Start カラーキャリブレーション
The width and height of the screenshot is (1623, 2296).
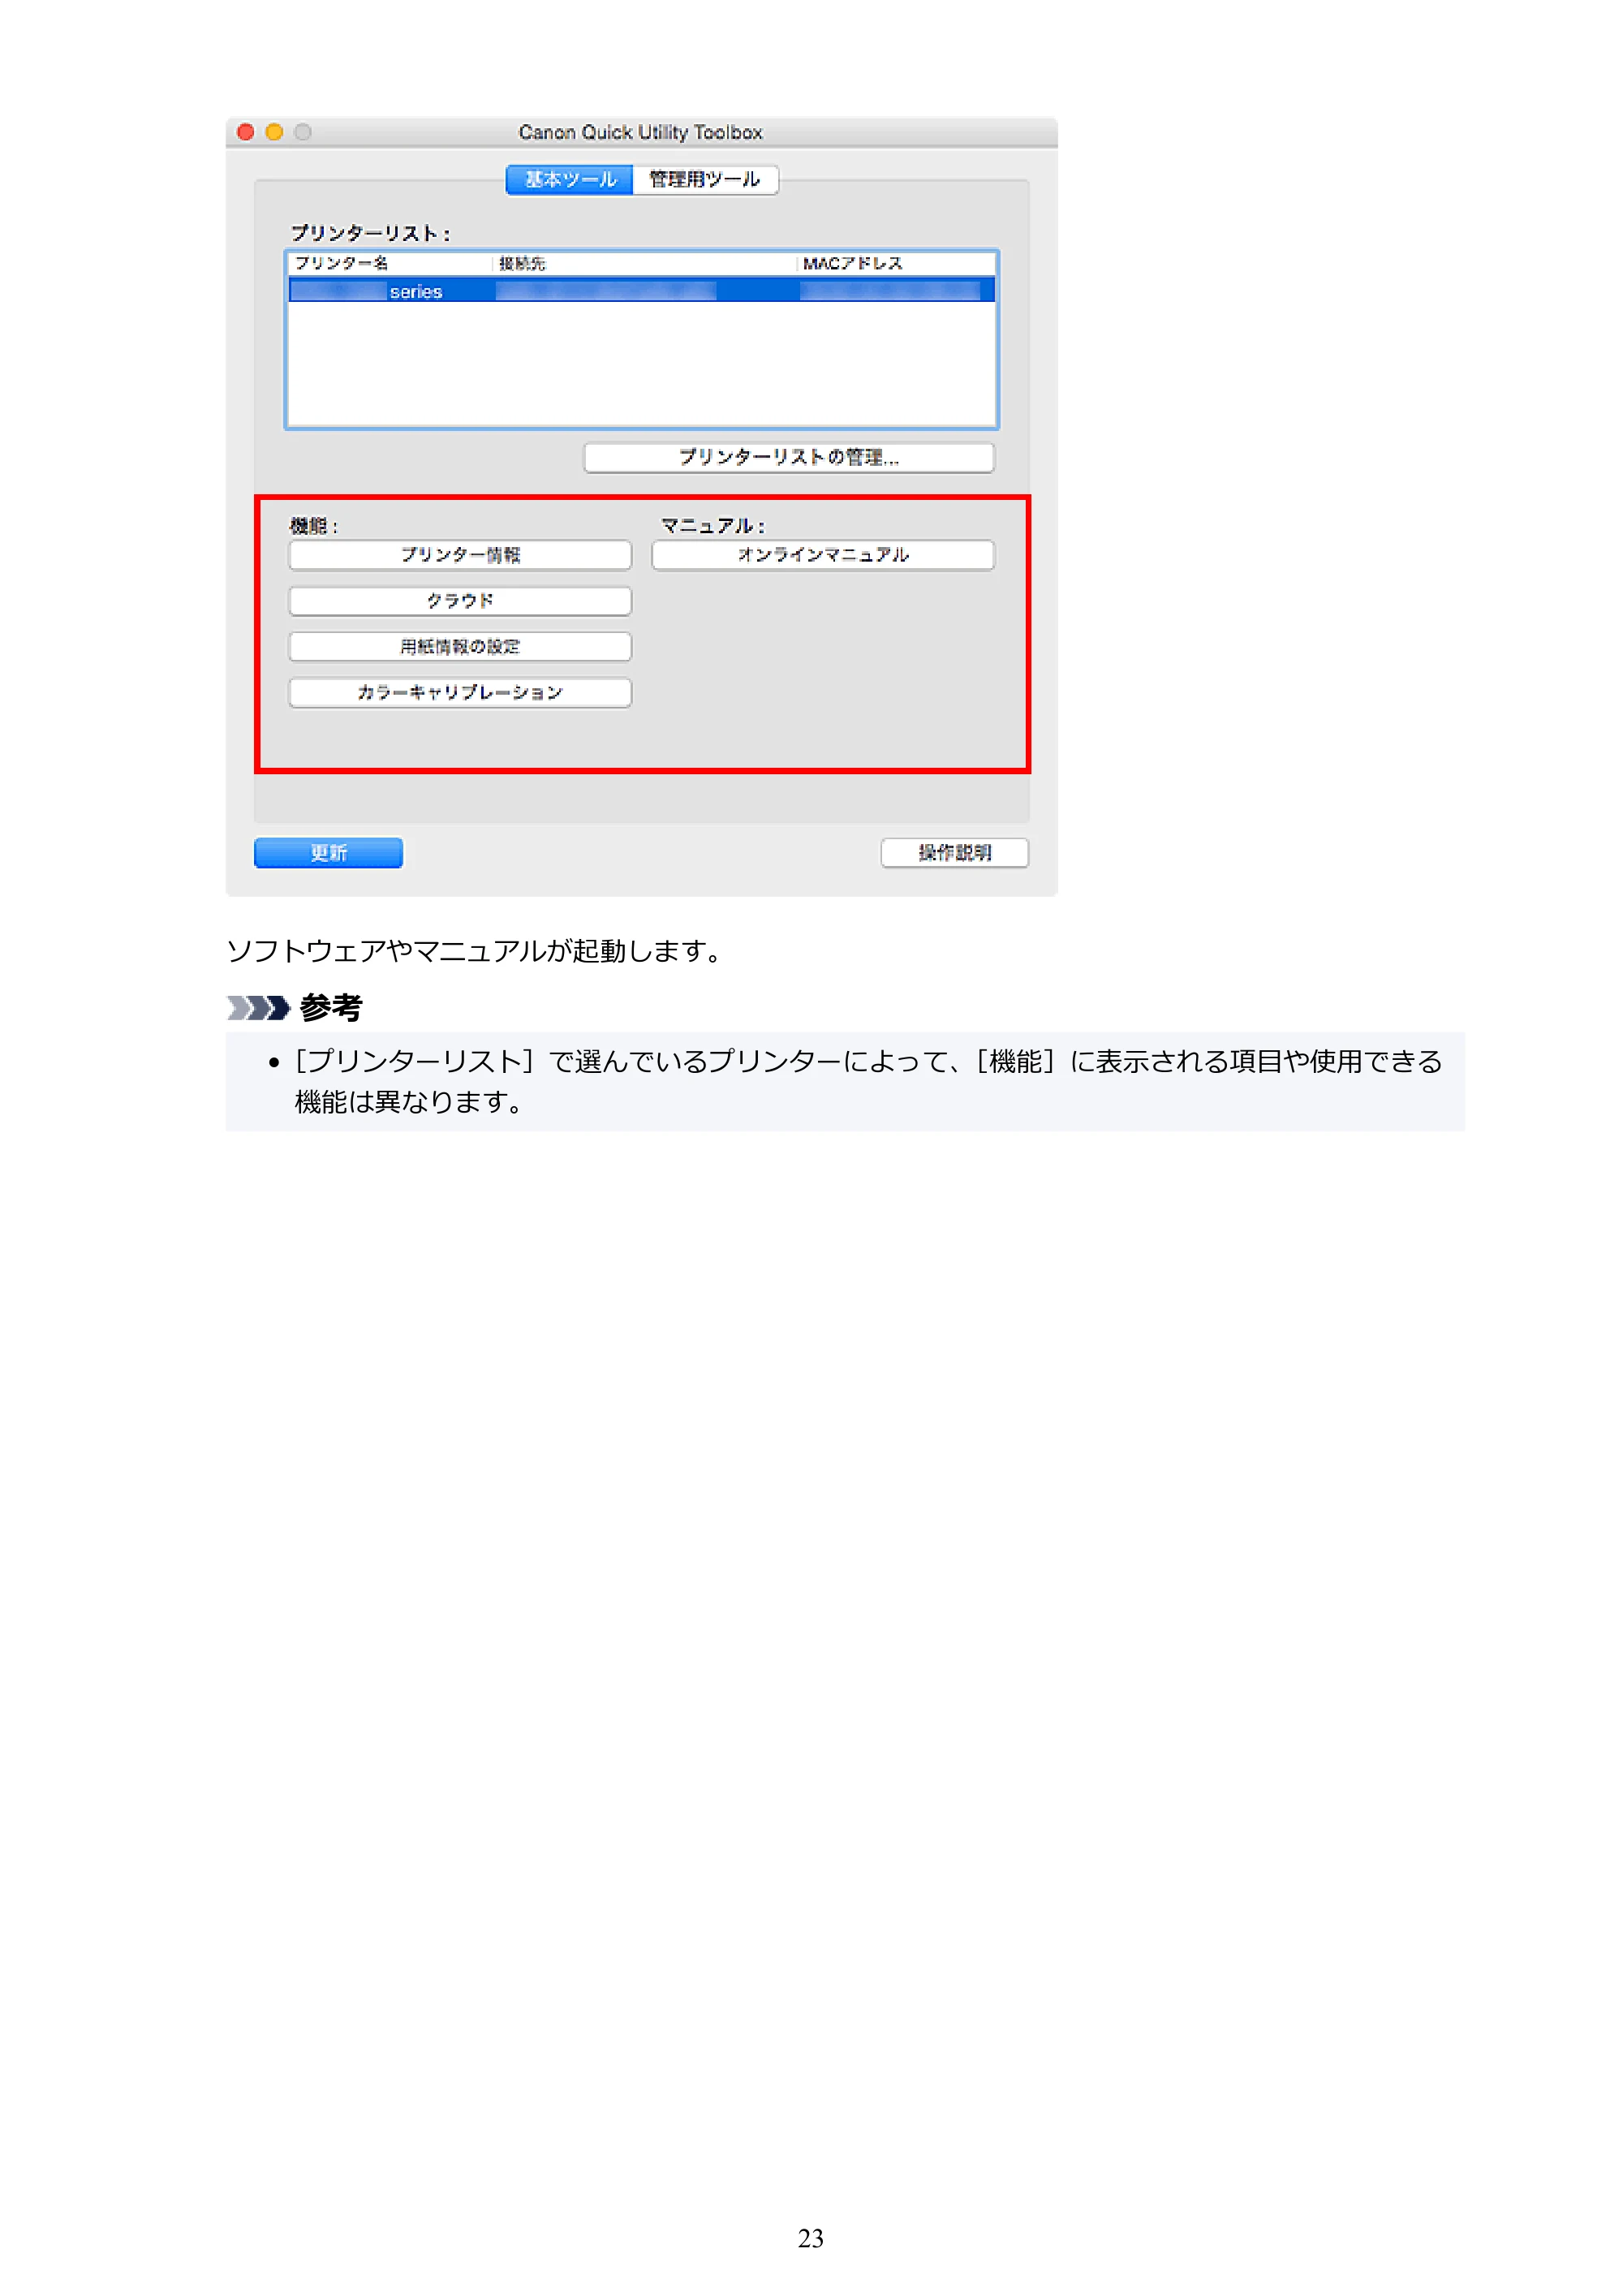click(460, 693)
